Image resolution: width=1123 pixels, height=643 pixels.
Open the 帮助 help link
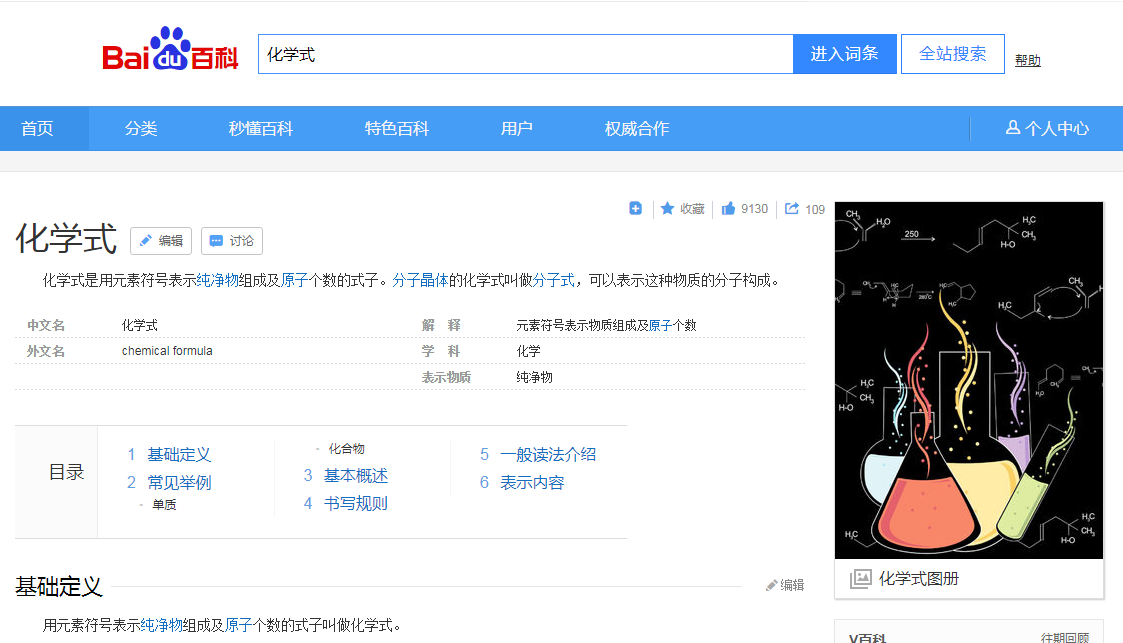(x=1027, y=59)
